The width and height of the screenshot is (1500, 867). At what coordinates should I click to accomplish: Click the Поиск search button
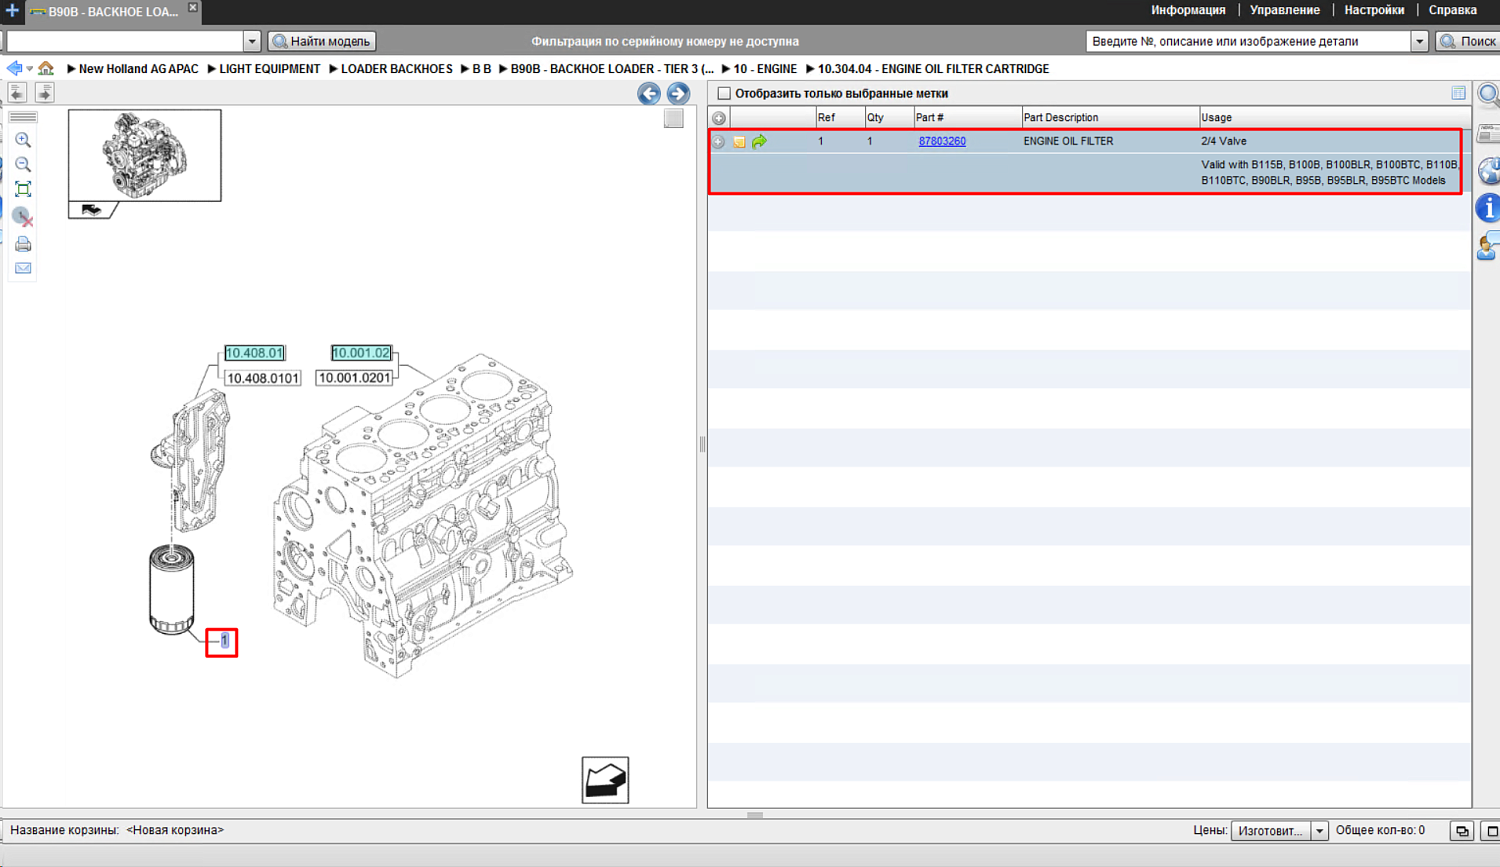point(1468,41)
